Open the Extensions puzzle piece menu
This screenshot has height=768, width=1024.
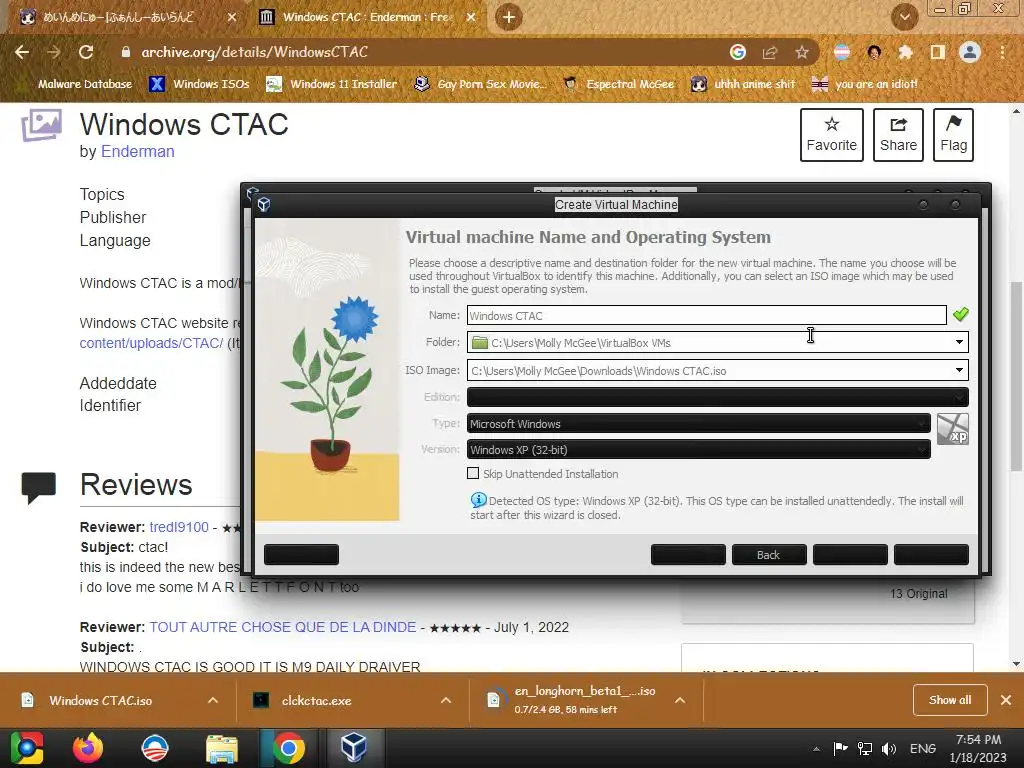point(905,52)
